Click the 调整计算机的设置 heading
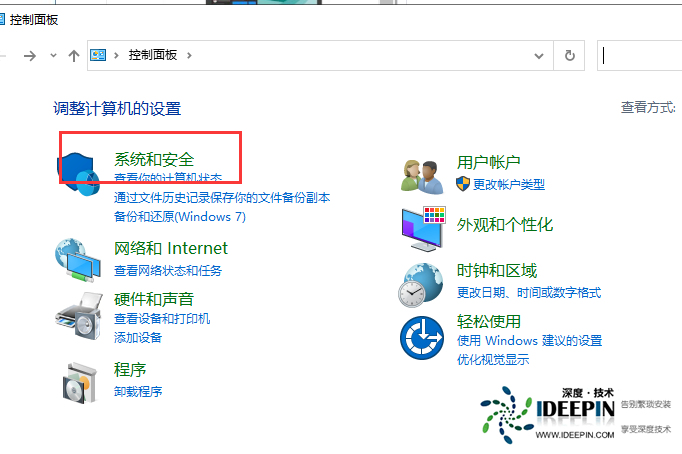The image size is (682, 454). pos(117,108)
